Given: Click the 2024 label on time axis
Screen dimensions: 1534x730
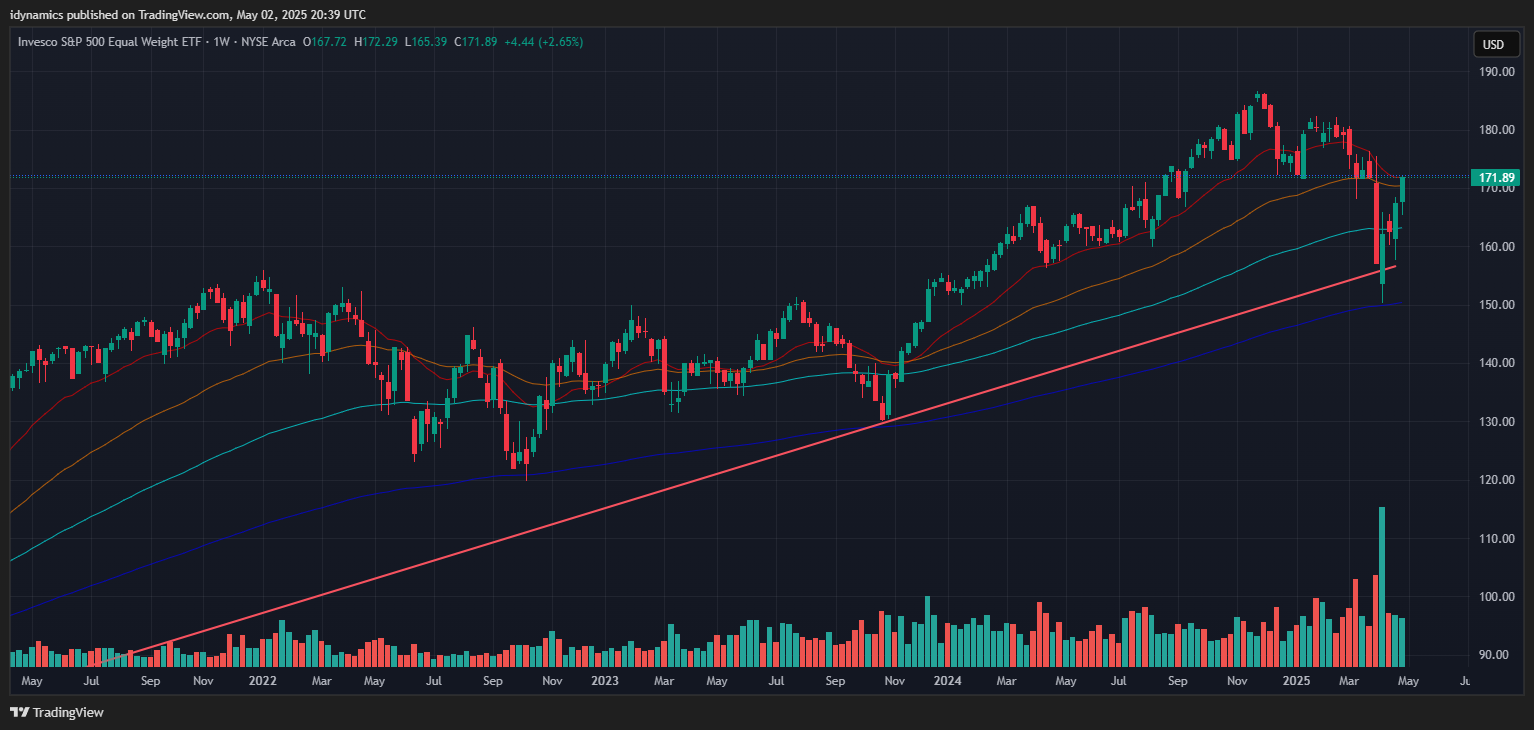Looking at the screenshot, I should pos(947,681).
